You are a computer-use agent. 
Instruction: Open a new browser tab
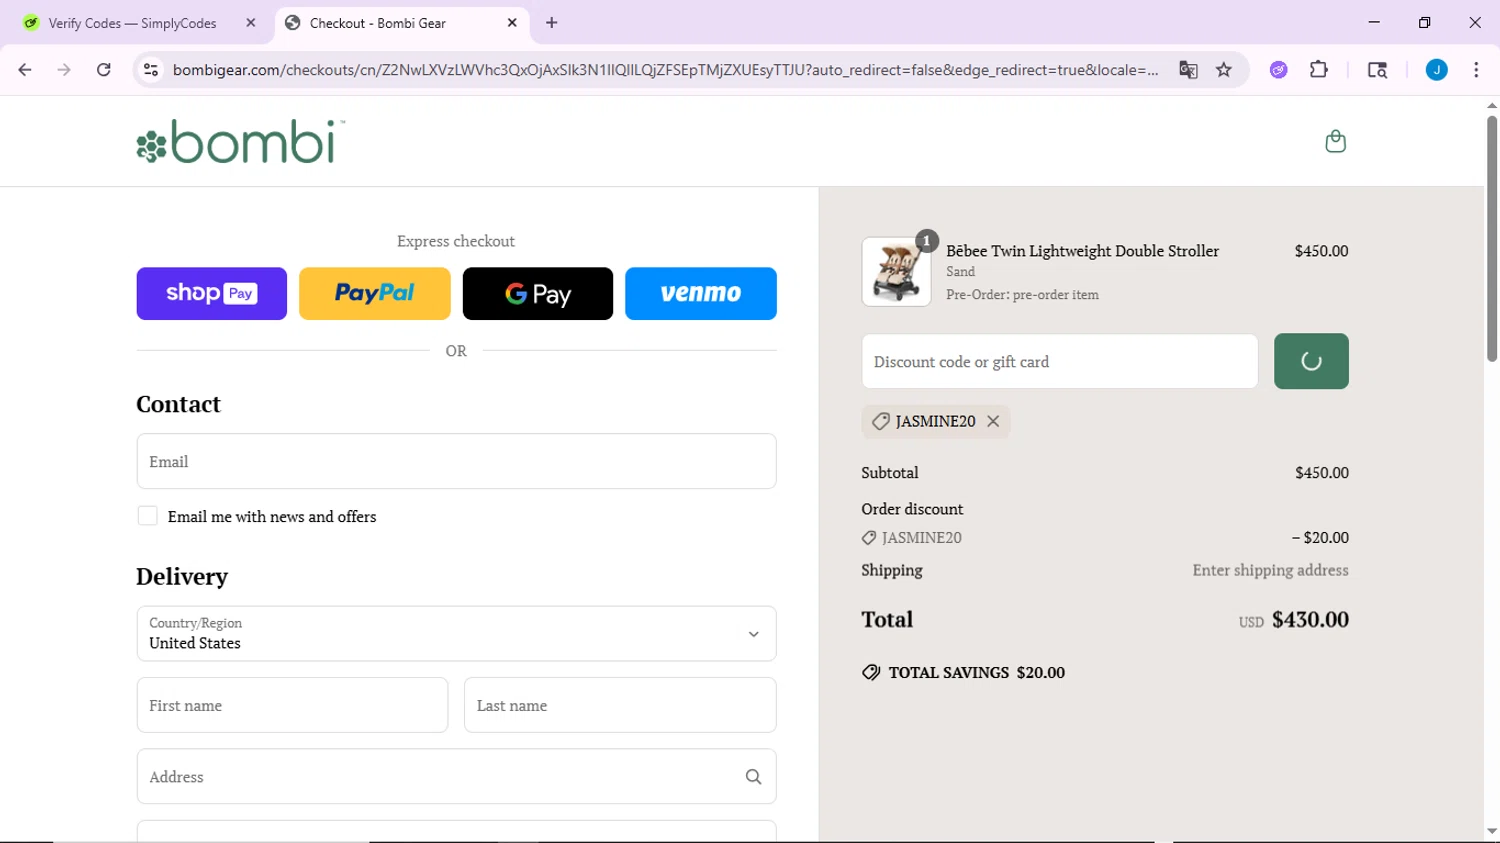[552, 23]
